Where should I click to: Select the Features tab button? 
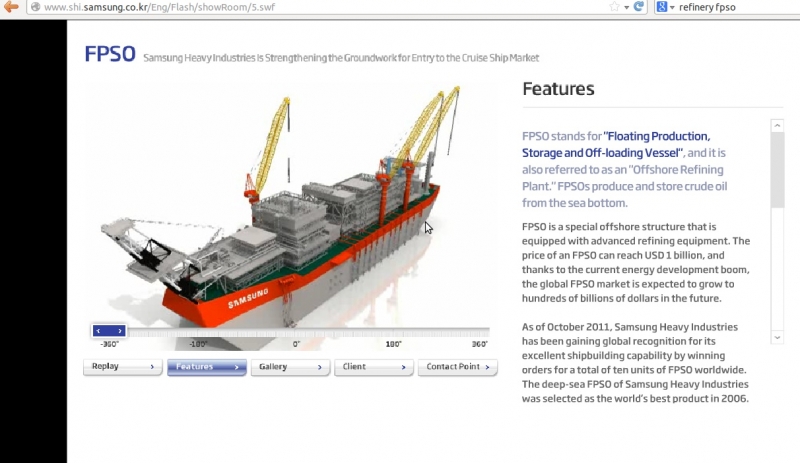coord(206,367)
